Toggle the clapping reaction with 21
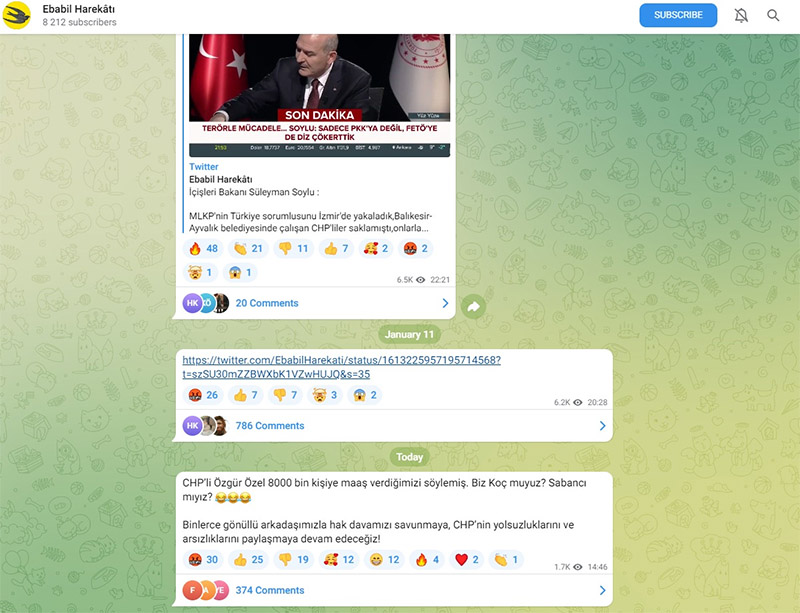 tap(248, 249)
